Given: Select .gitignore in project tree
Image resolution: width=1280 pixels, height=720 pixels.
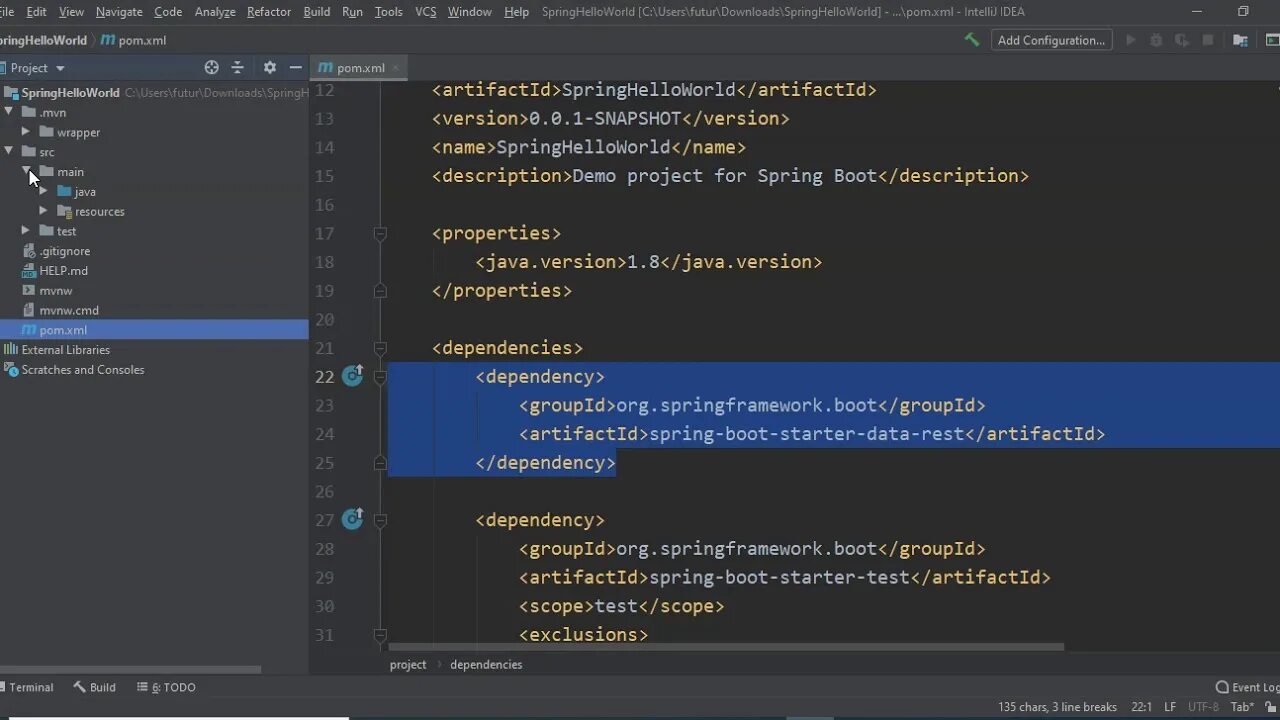Looking at the screenshot, I should click(64, 251).
